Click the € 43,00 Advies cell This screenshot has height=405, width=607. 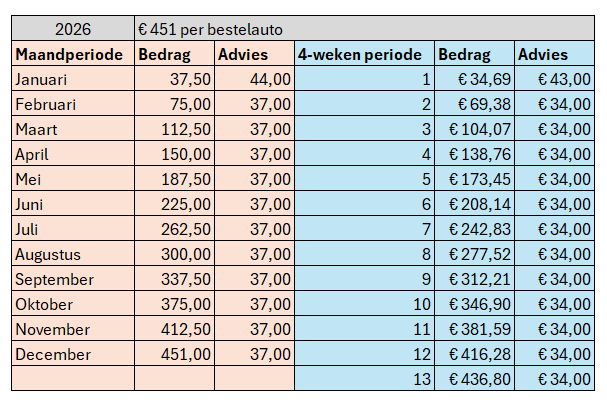coord(554,79)
